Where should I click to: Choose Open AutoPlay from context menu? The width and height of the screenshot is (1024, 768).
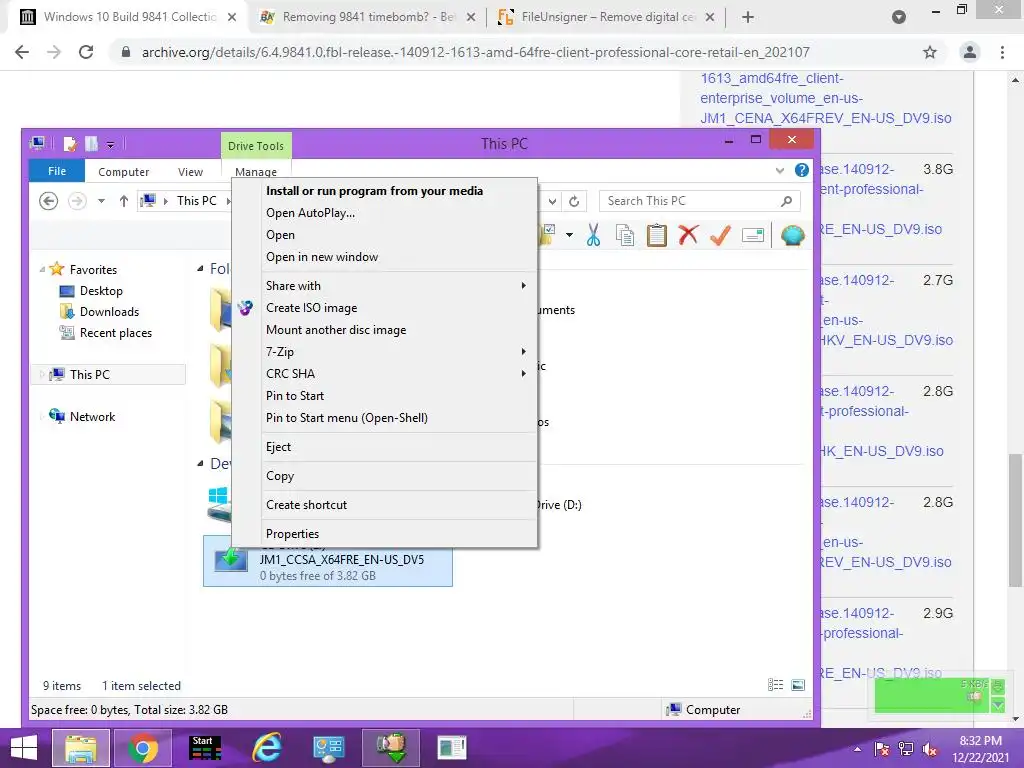310,213
